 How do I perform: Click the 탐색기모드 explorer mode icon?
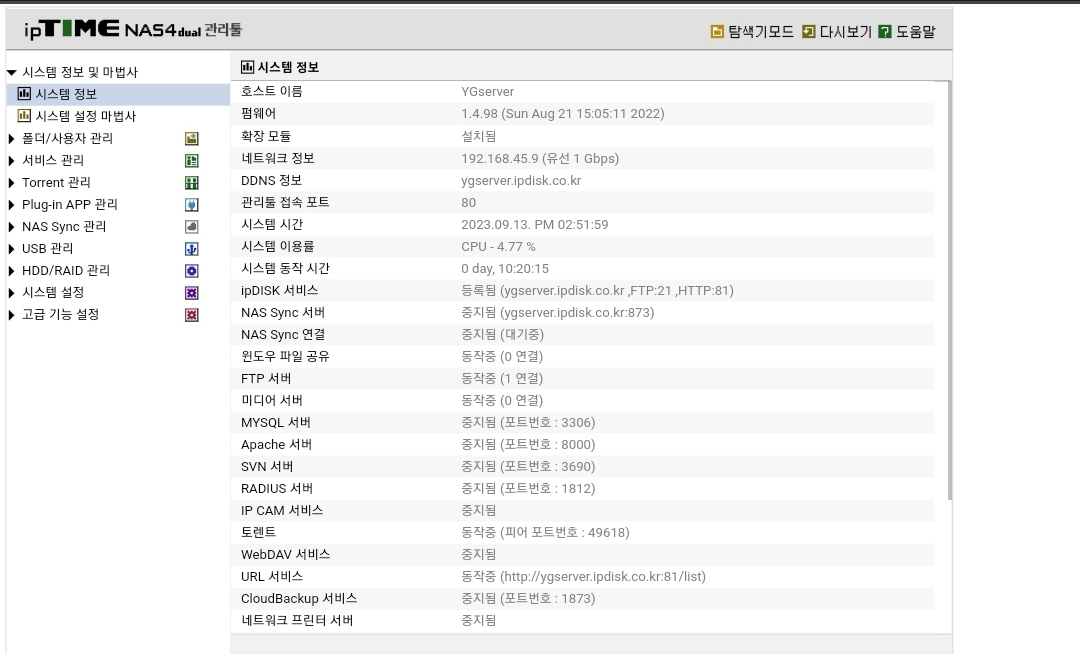click(717, 32)
